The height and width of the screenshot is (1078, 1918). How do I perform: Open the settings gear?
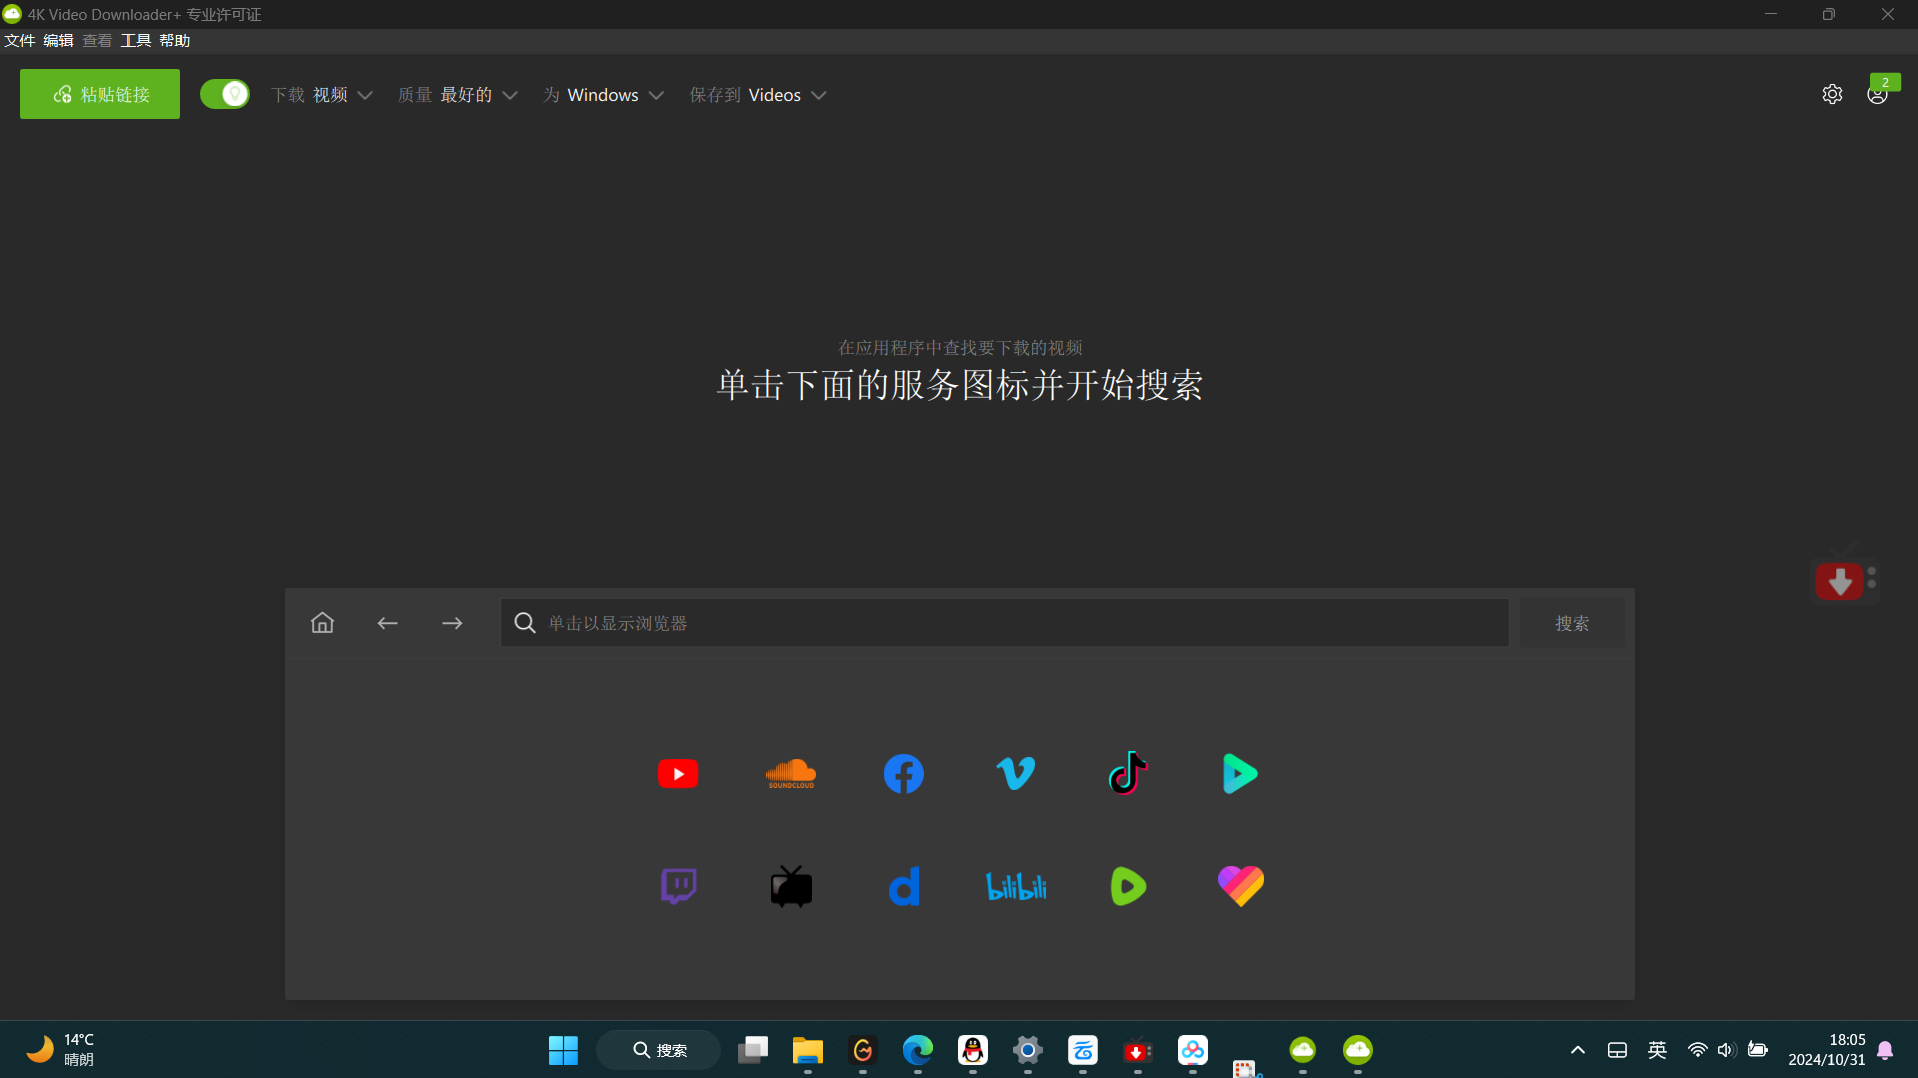click(1832, 94)
